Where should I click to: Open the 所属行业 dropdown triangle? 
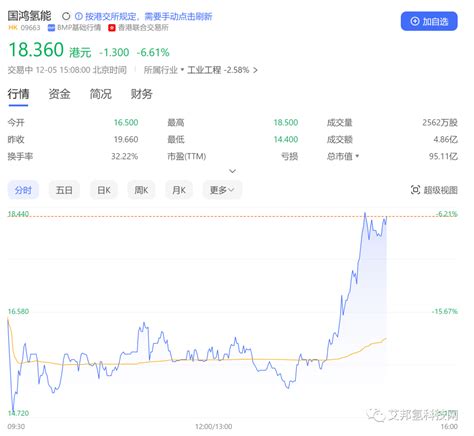[x=182, y=70]
